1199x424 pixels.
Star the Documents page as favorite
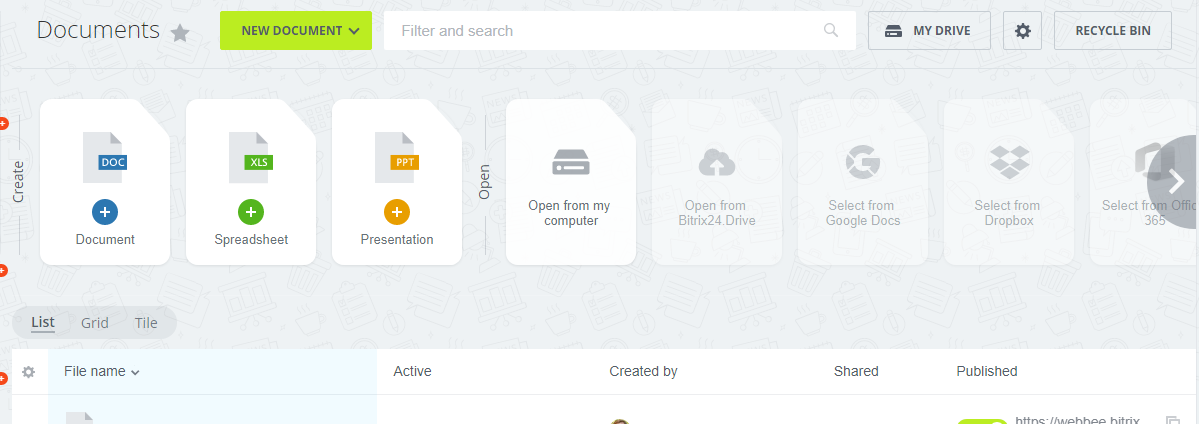[180, 33]
